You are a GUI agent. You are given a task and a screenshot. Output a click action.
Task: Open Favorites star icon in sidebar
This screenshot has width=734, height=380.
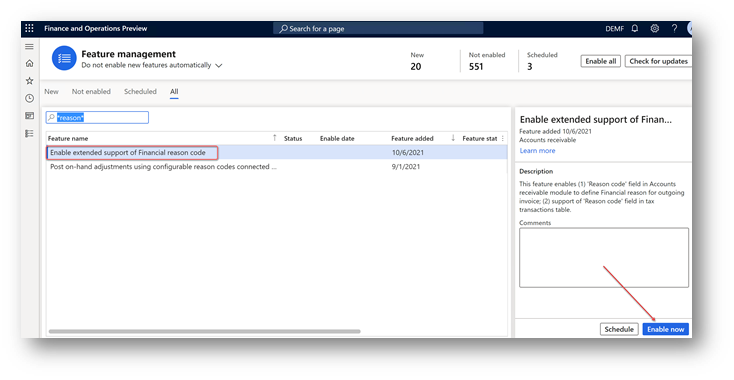point(29,81)
